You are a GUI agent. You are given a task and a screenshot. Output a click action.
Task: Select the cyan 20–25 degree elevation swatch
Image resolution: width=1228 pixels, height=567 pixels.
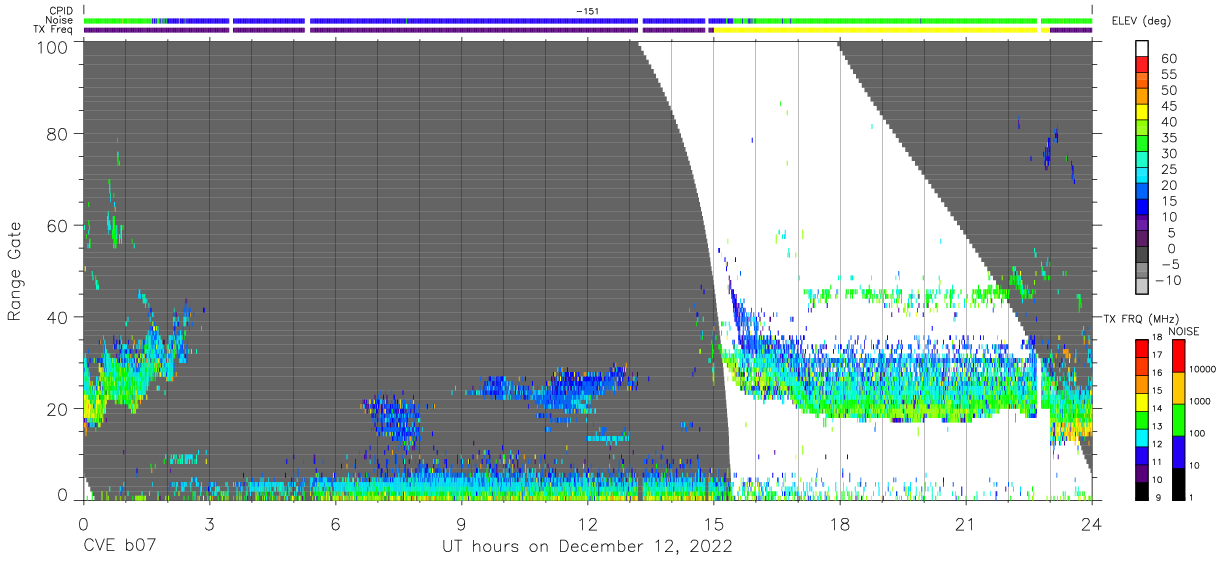tap(1141, 177)
